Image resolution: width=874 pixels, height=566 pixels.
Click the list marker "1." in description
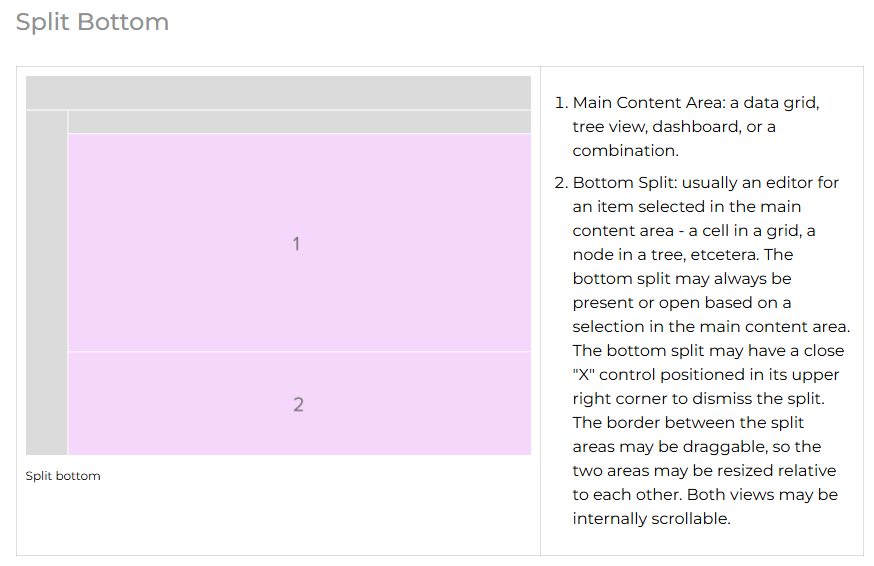point(561,103)
